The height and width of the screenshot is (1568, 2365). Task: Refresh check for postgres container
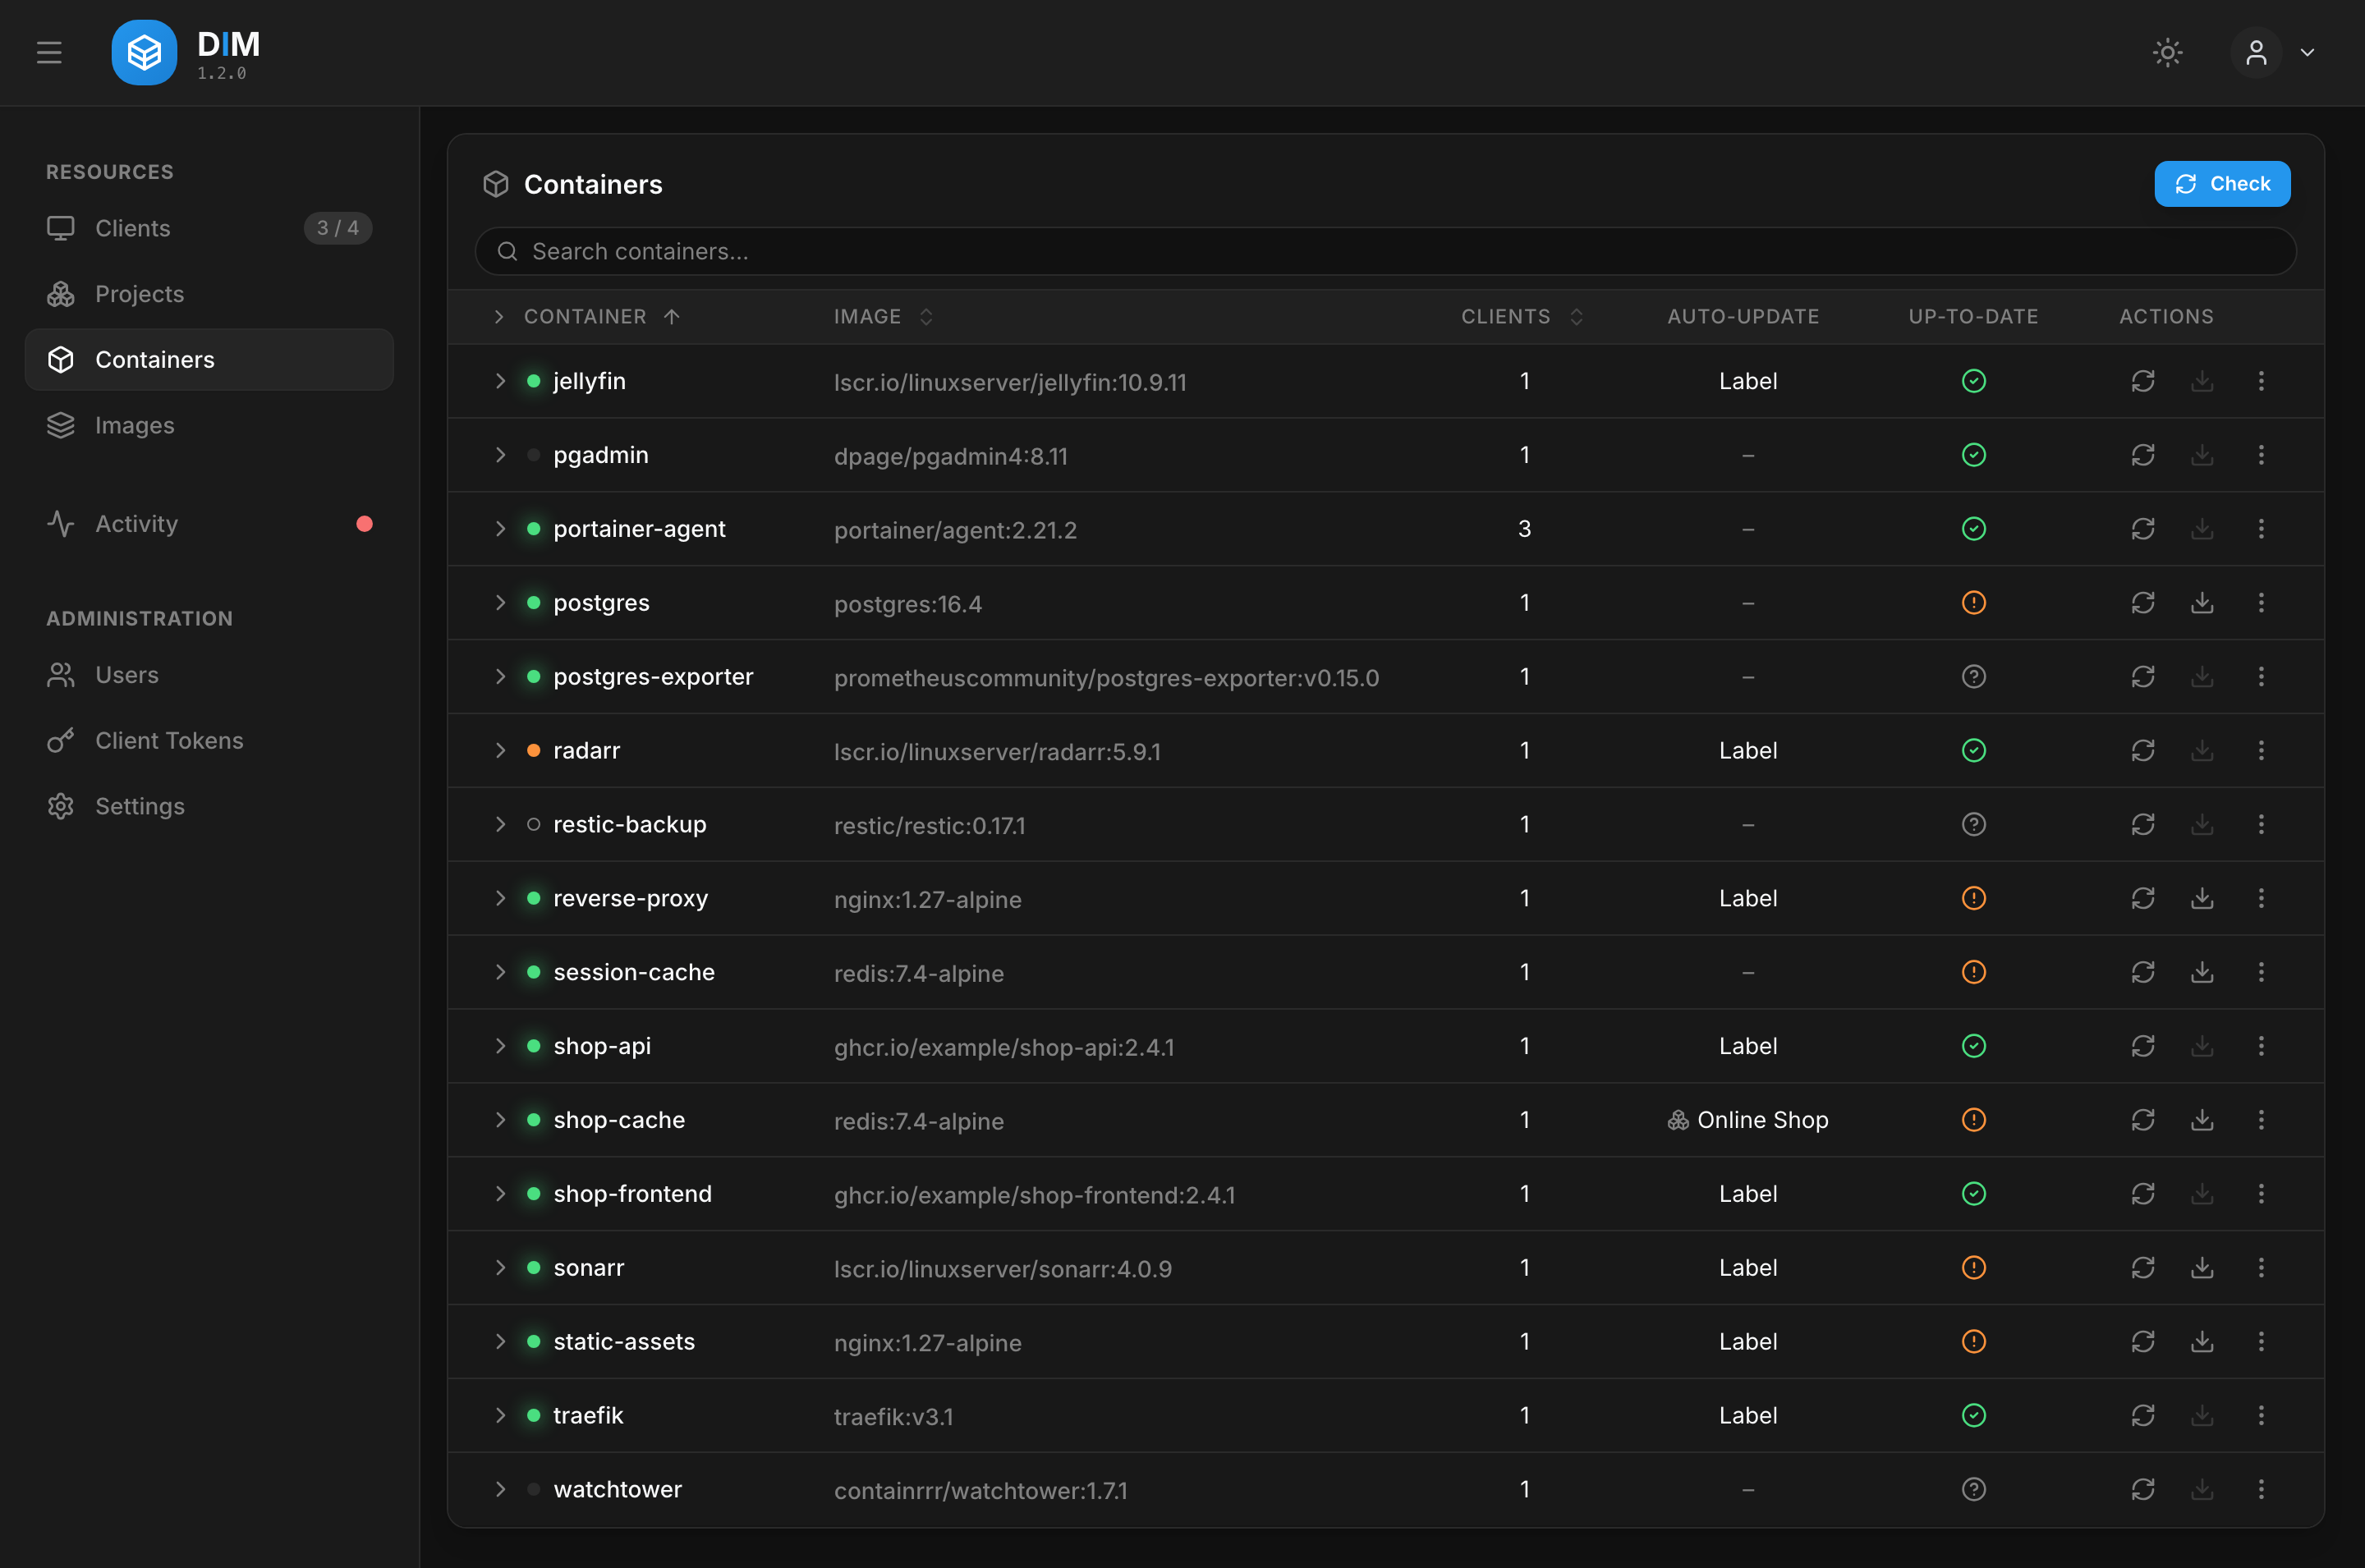tap(2142, 603)
